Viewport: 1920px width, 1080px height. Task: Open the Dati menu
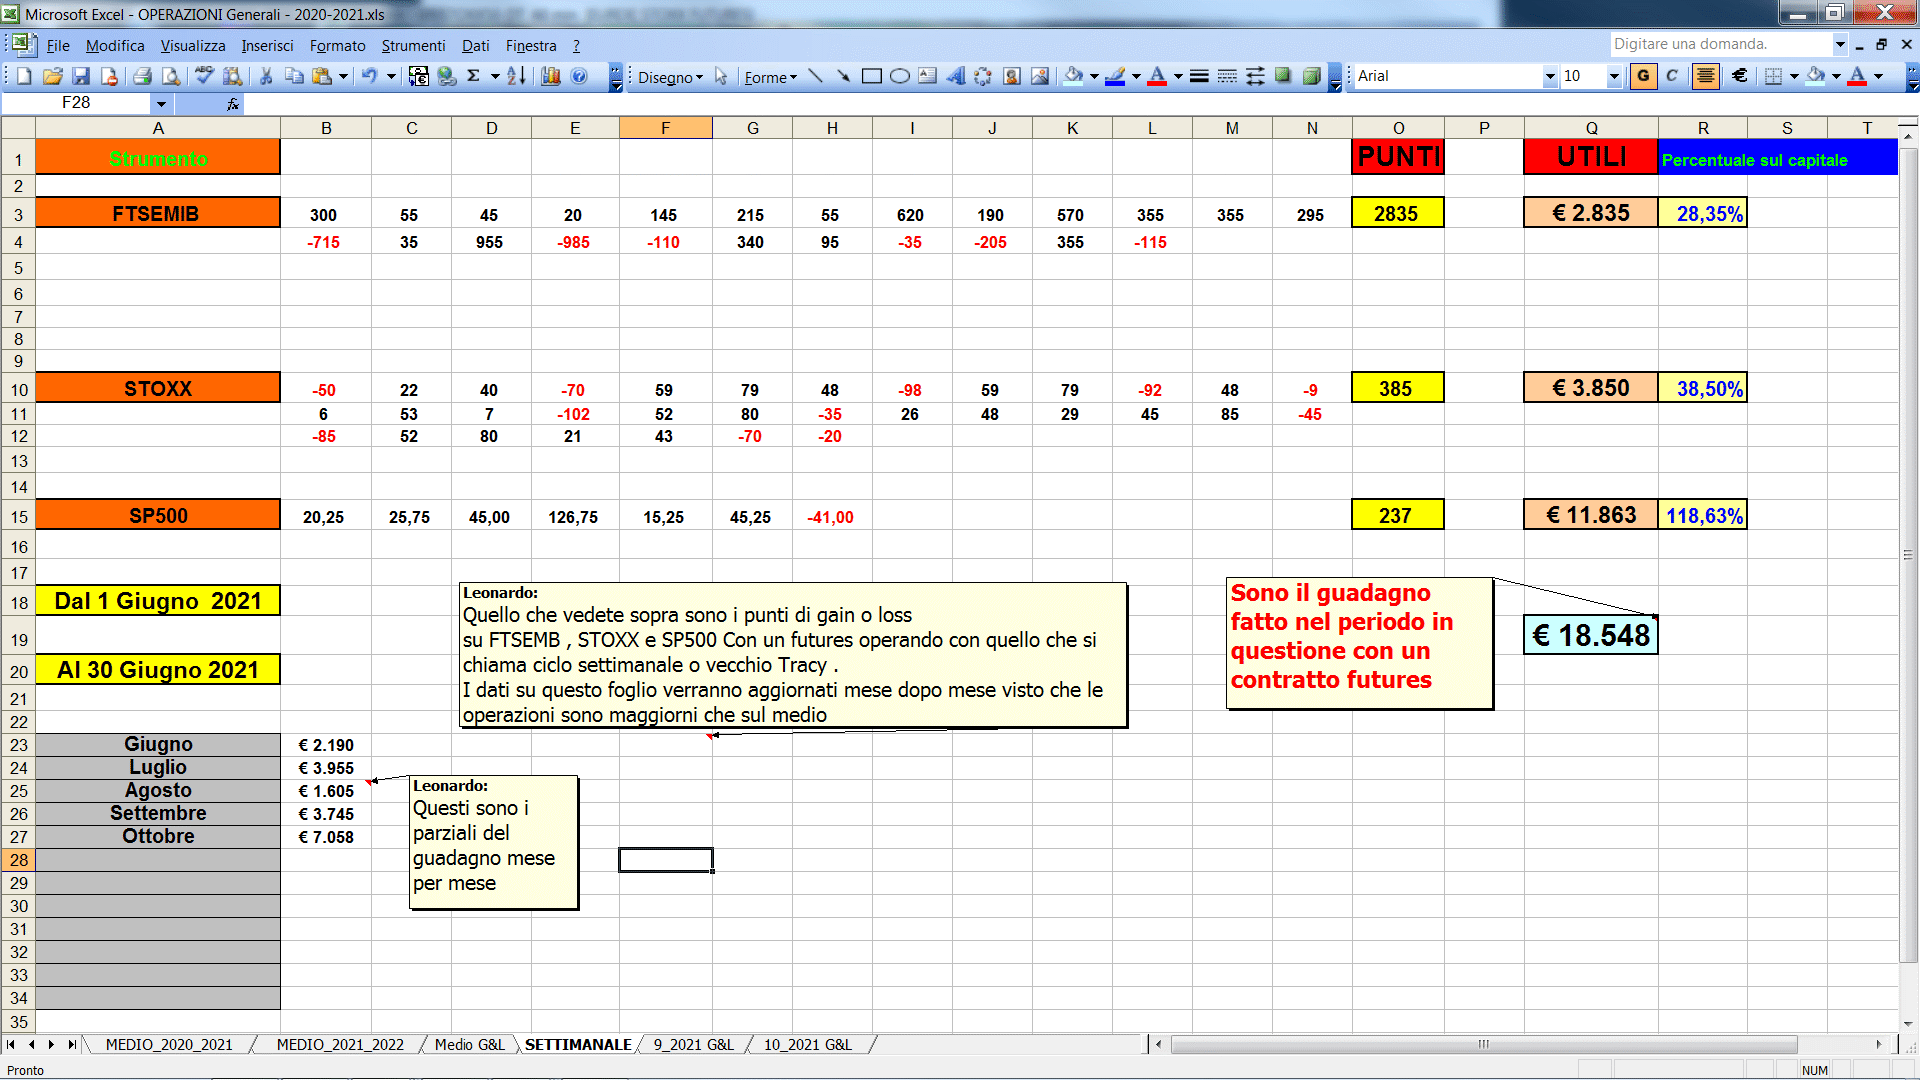click(x=475, y=46)
